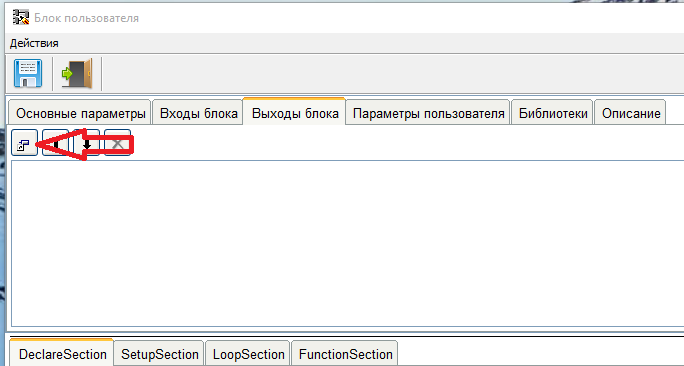Delete the selected output with the X button
Screen dimensions: 684x366
click(x=118, y=142)
